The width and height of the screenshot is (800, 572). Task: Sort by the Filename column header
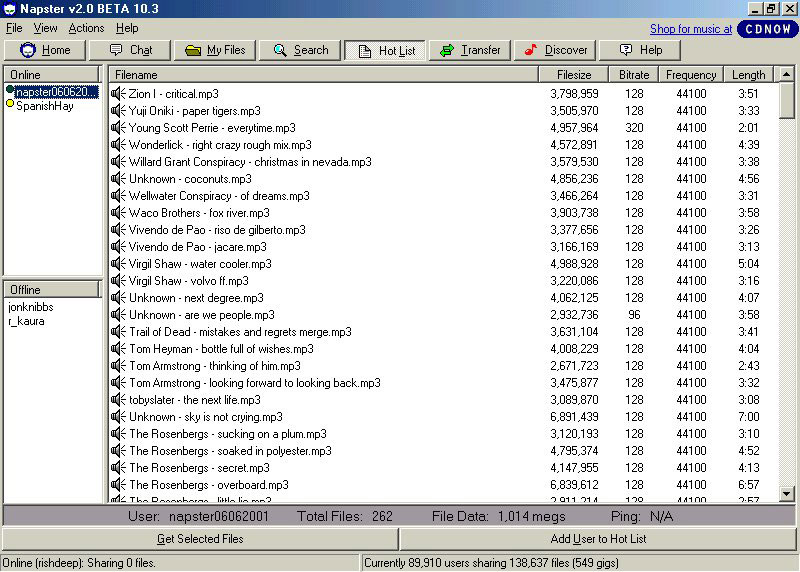pos(323,74)
